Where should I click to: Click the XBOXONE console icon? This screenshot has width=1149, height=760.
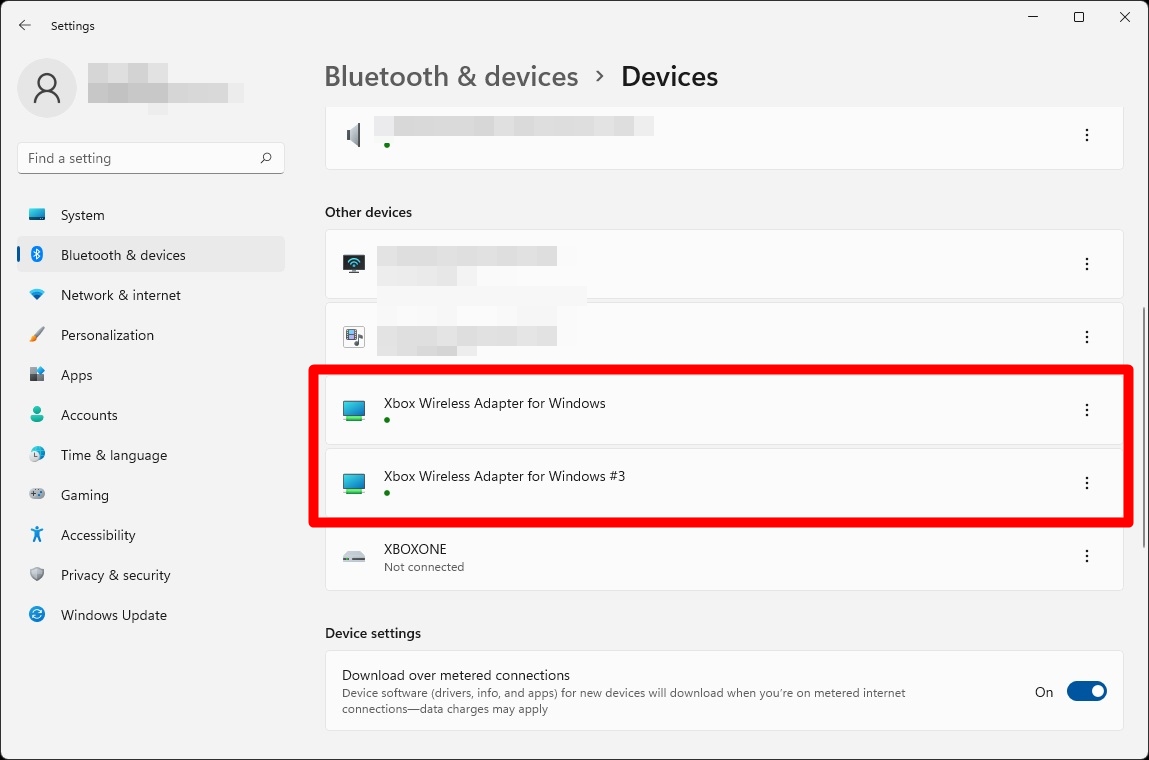[354, 557]
